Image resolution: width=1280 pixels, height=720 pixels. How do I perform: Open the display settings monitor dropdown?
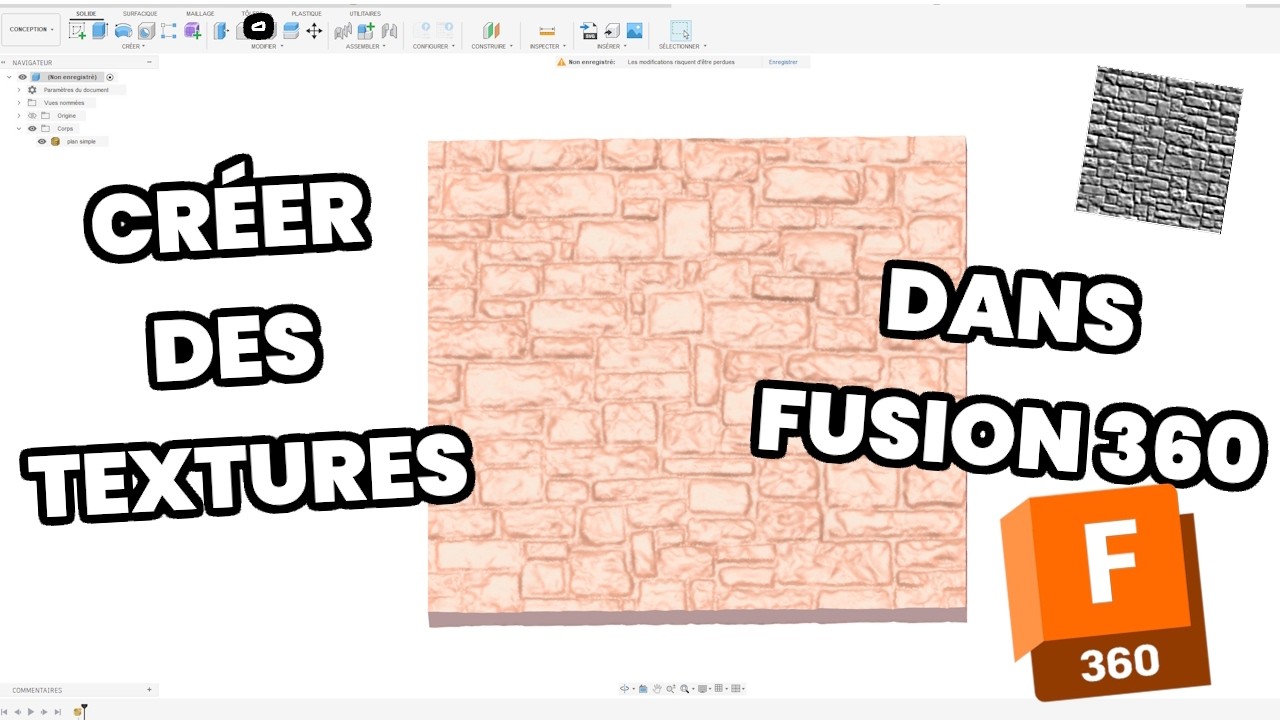point(704,689)
